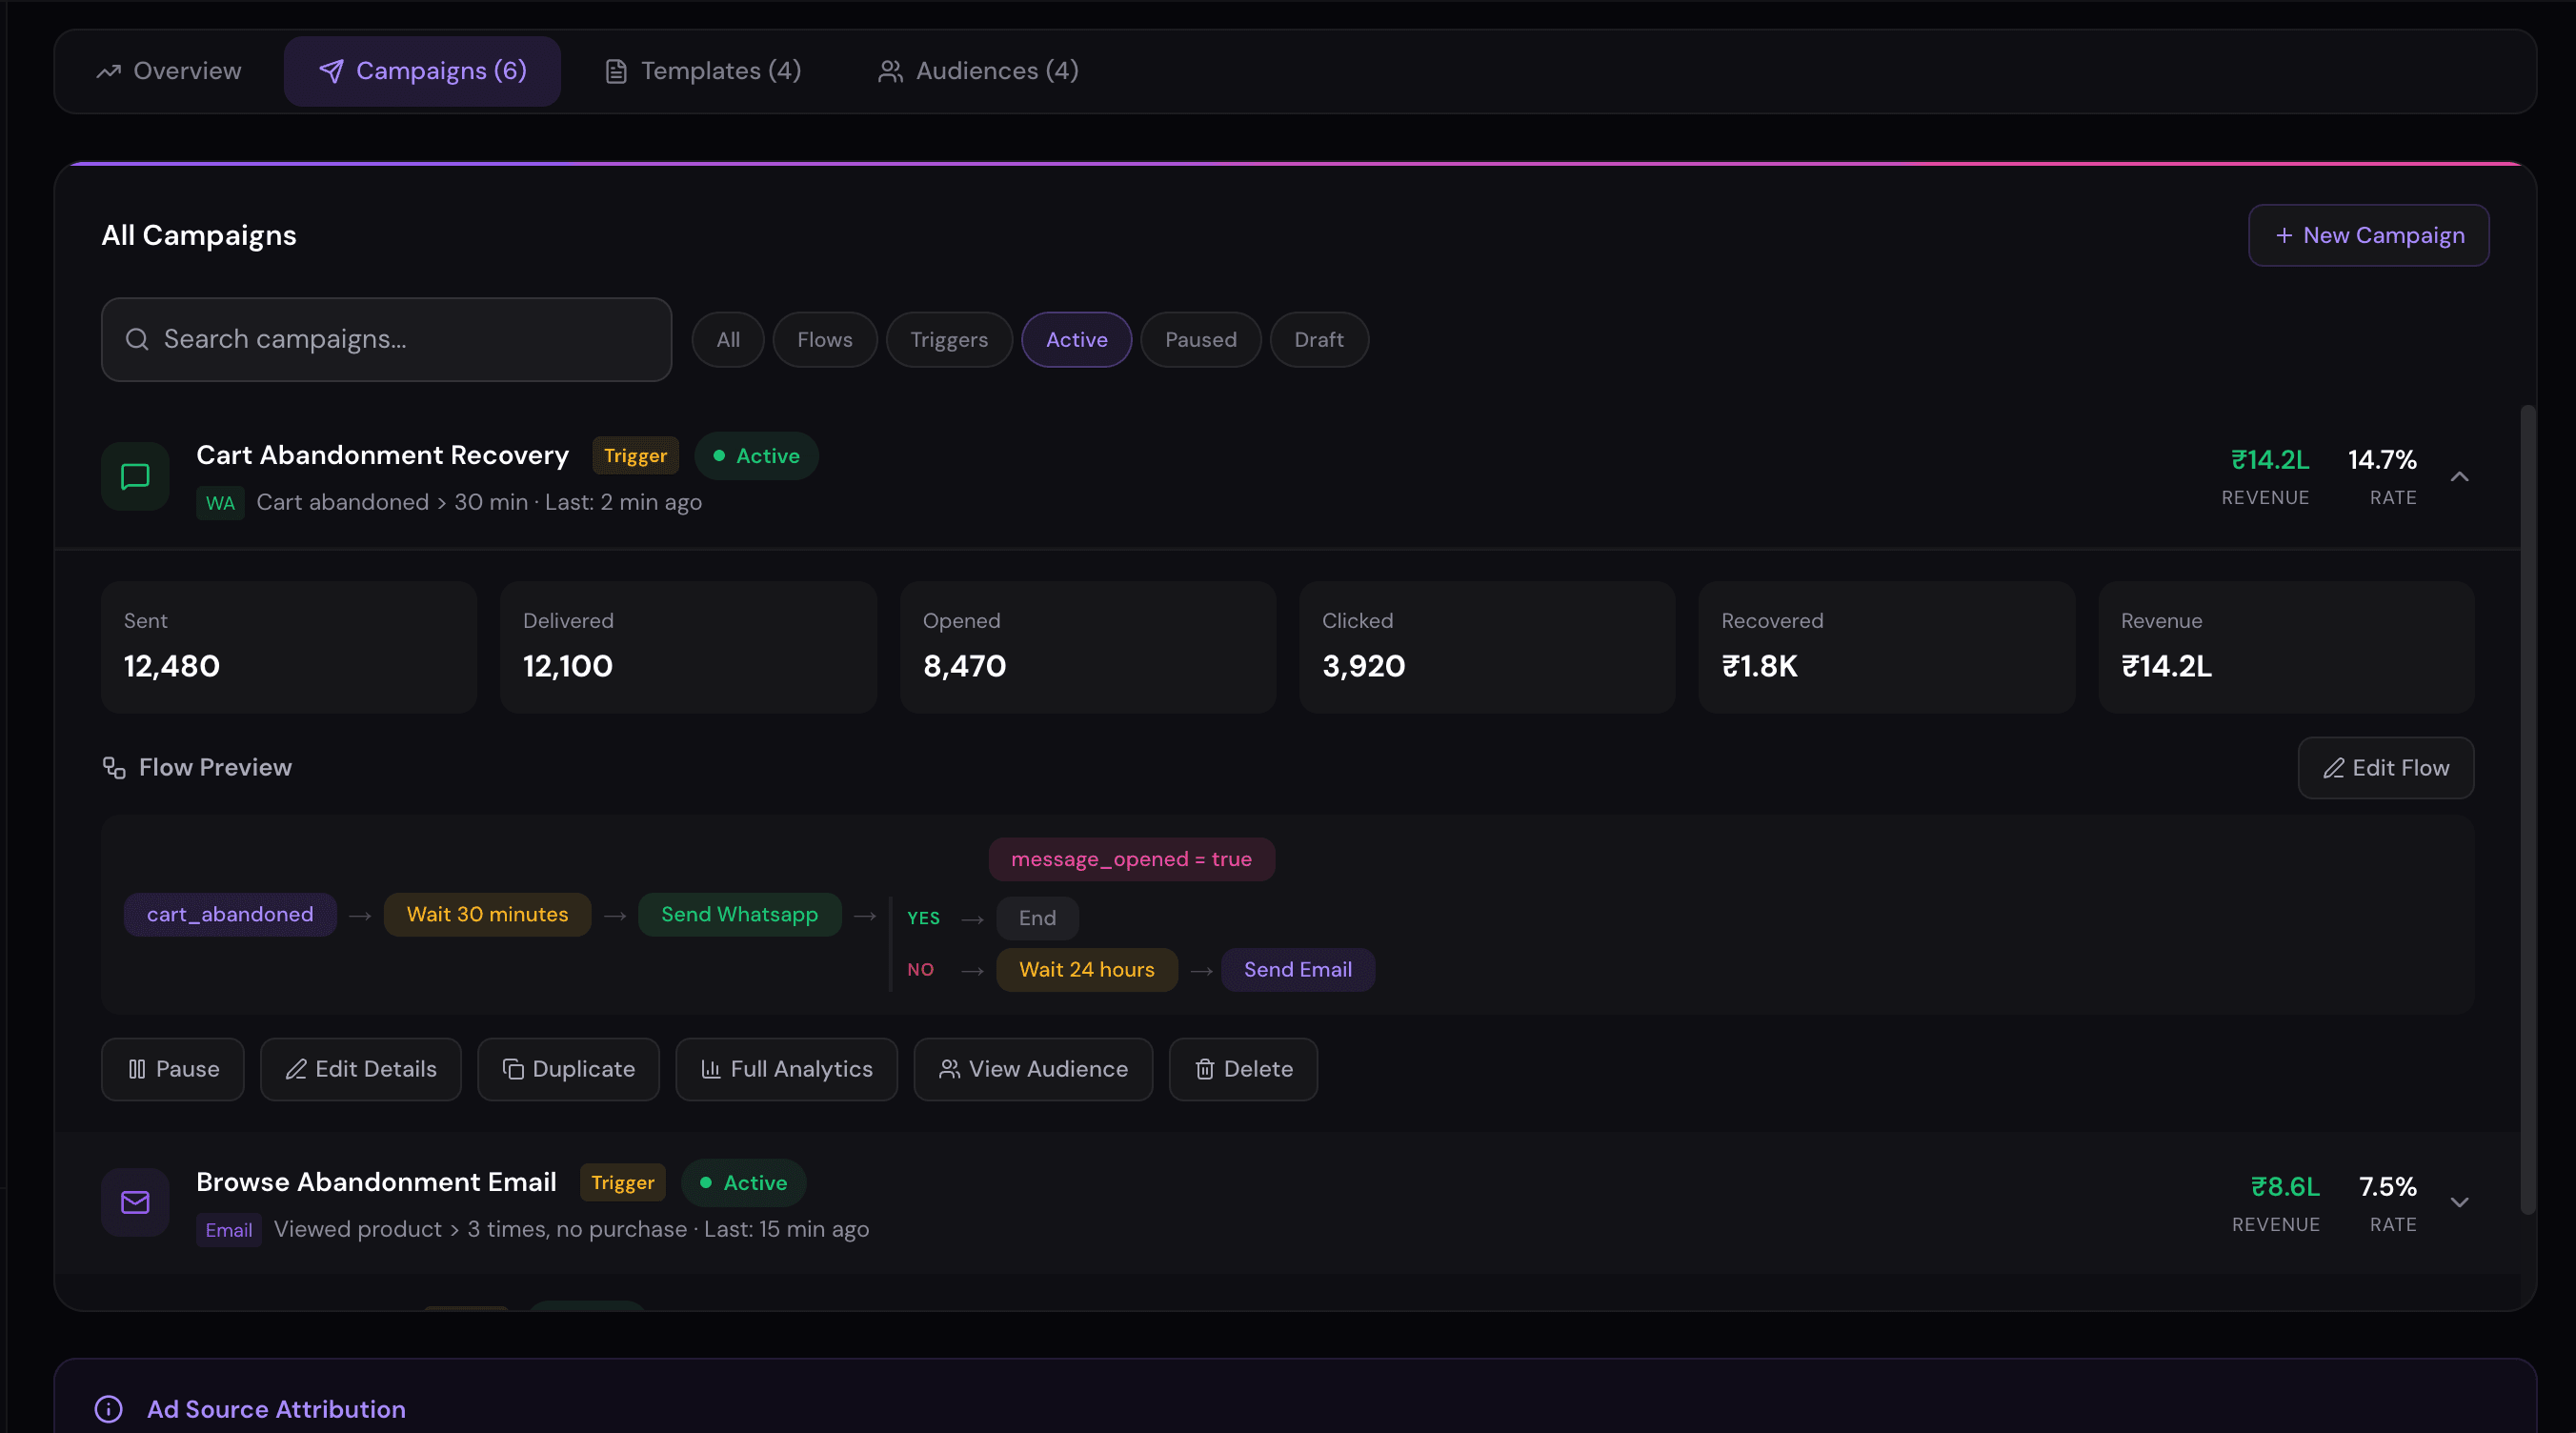
Task: Click the Clicked 3,920 stat card
Action: [1487, 647]
